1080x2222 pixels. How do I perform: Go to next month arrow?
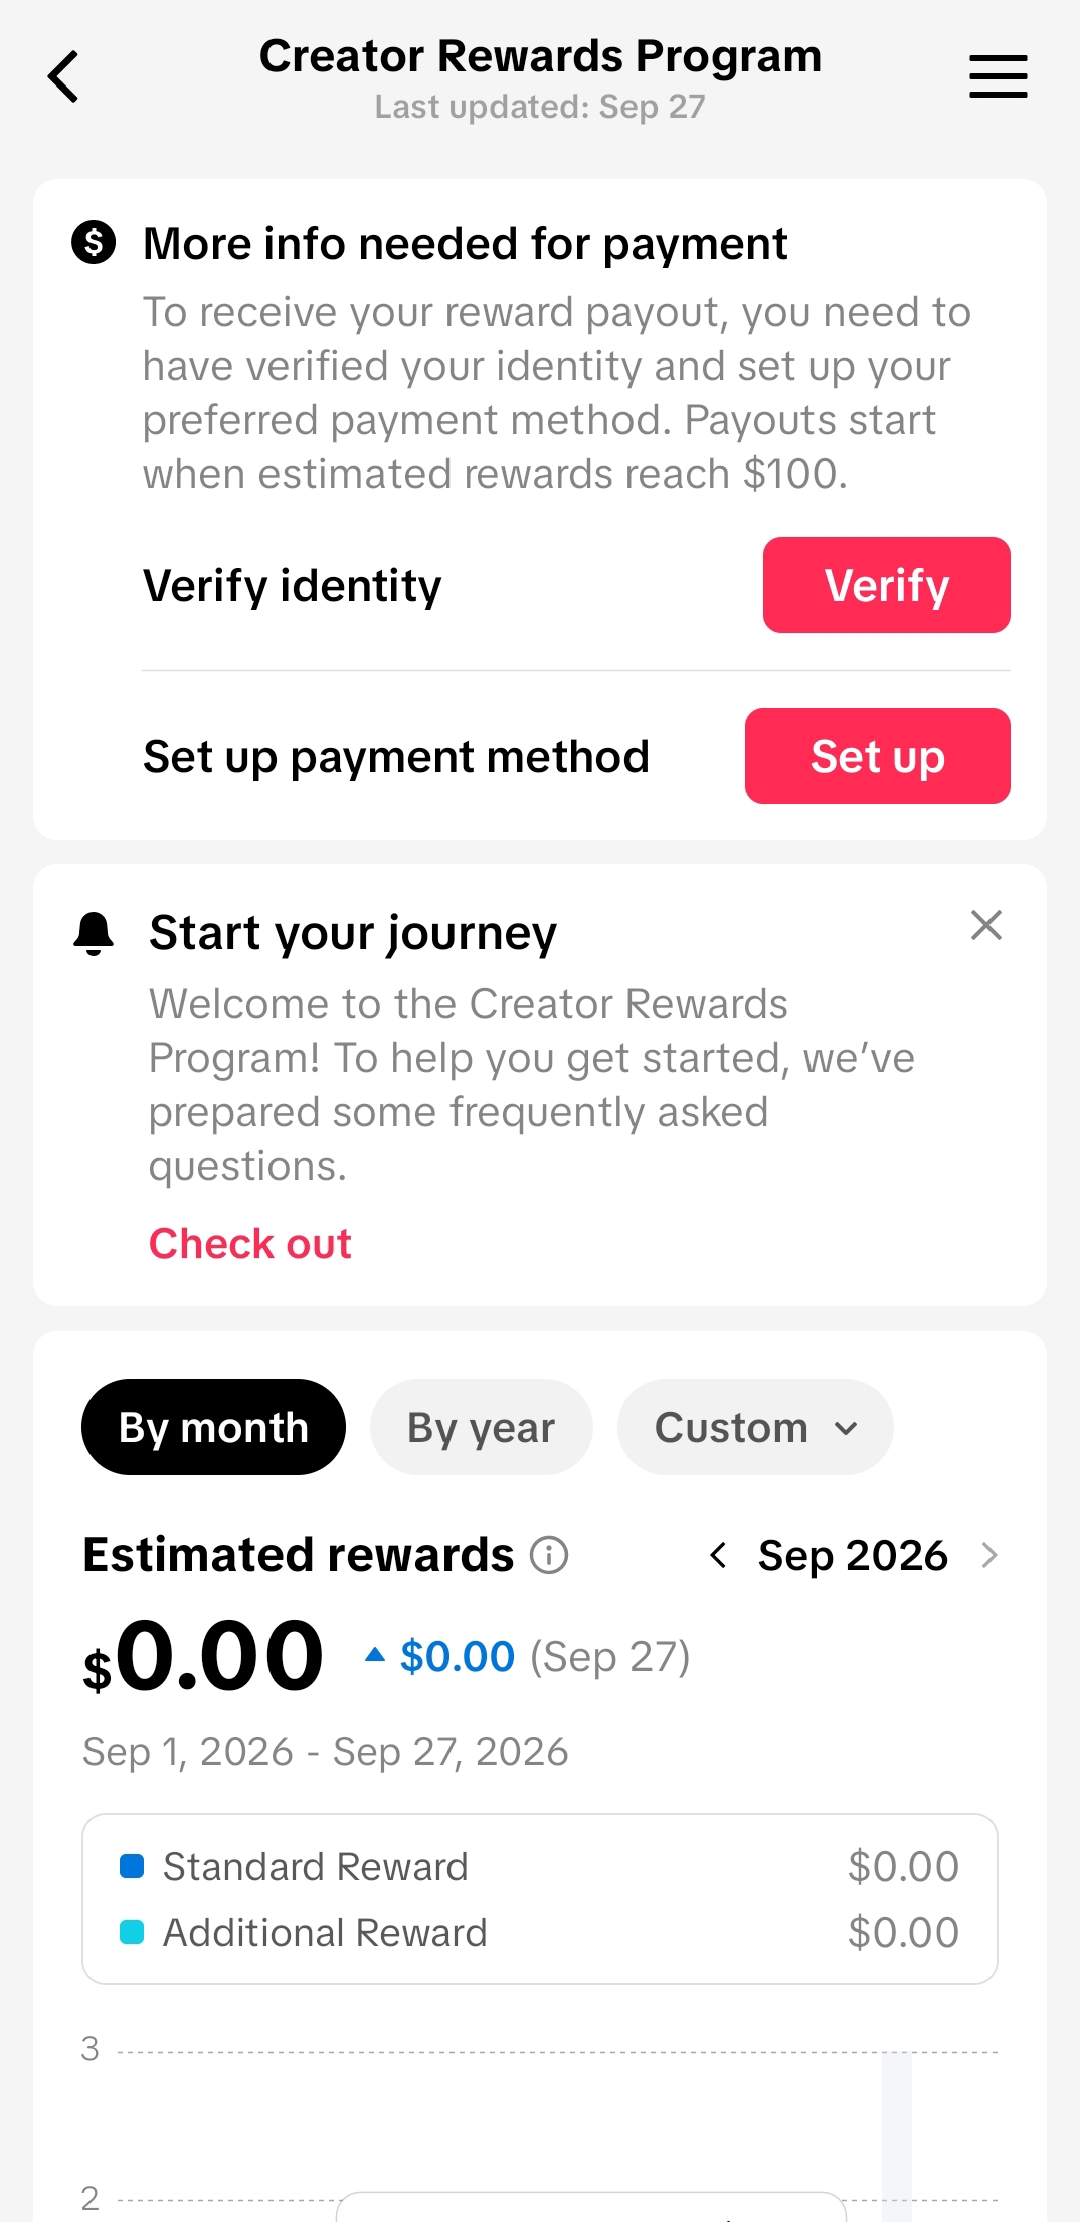[990, 1555]
